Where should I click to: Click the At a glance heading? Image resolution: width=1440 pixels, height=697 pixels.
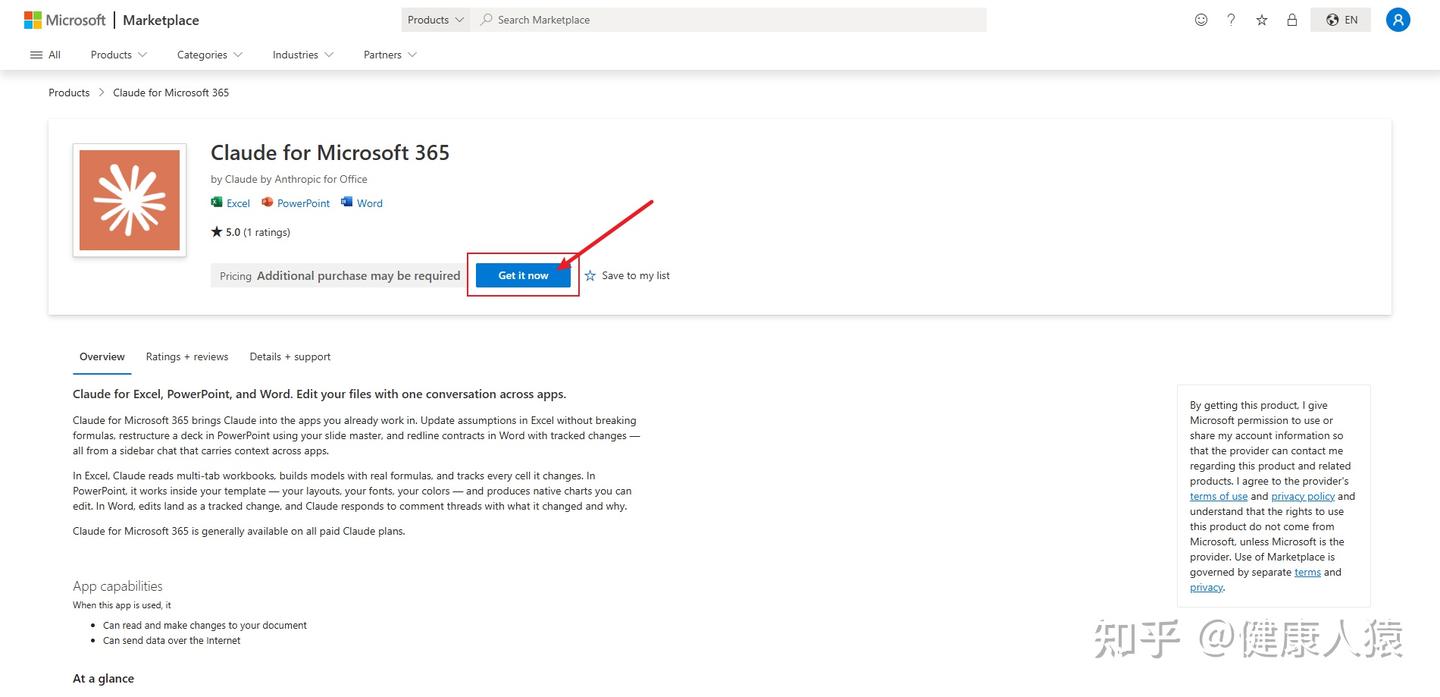pos(103,679)
